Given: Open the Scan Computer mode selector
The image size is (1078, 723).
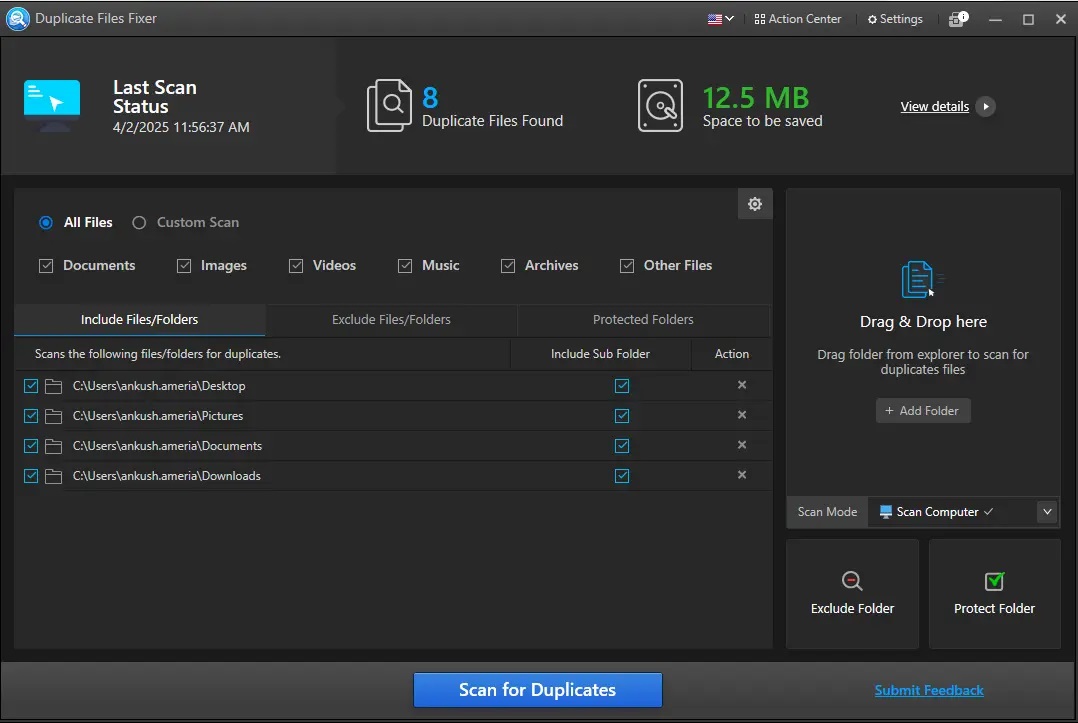Looking at the screenshot, I should coord(935,511).
